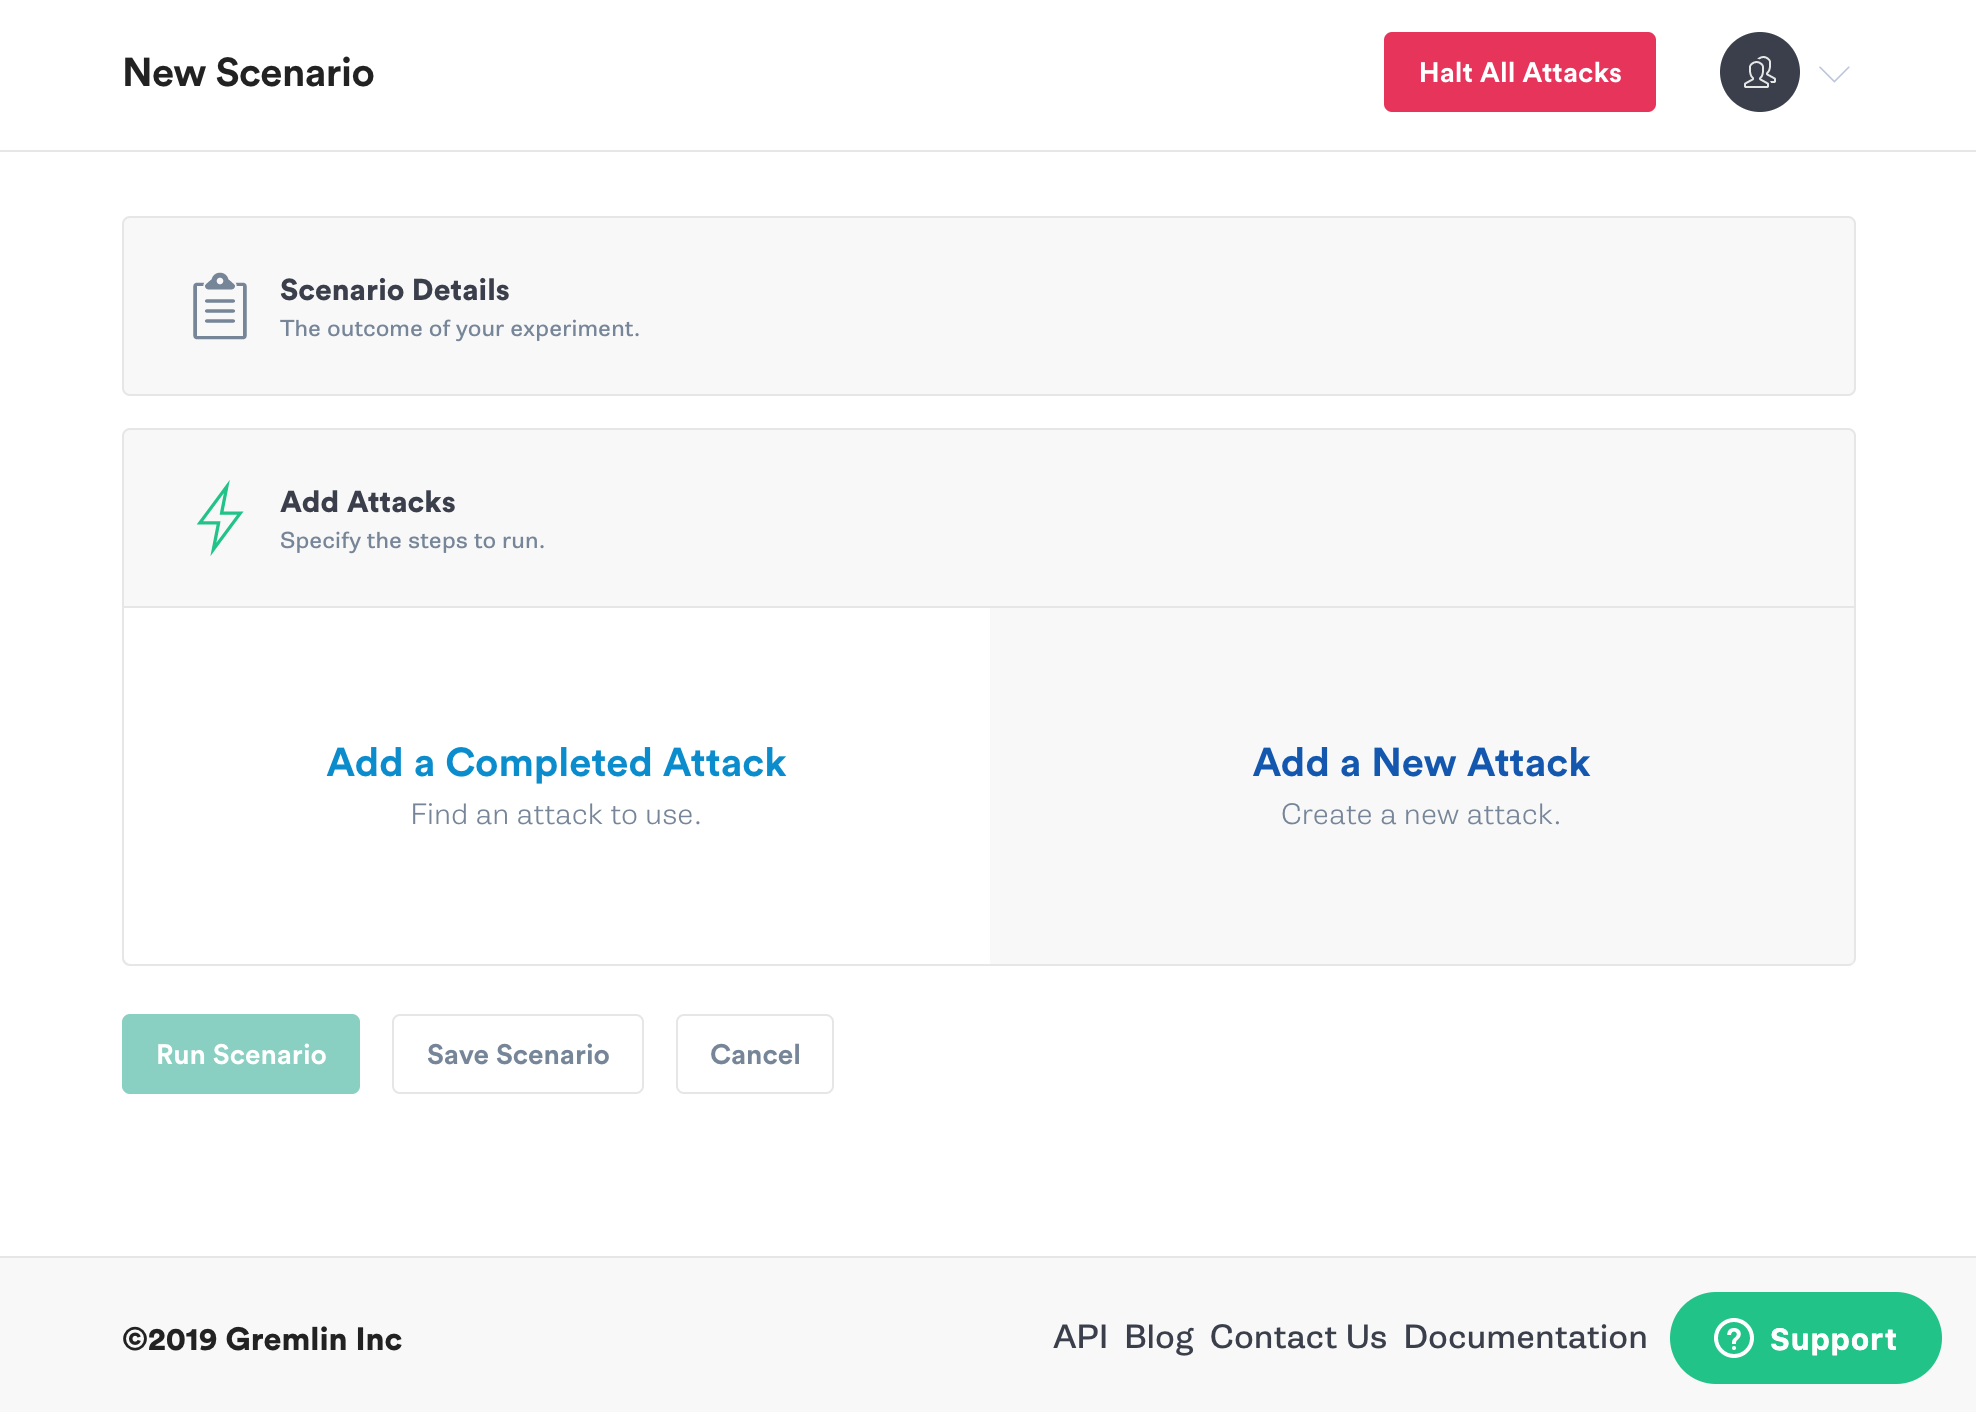Choose Add a Completed Attack
This screenshot has height=1412, width=1976.
coord(556,763)
